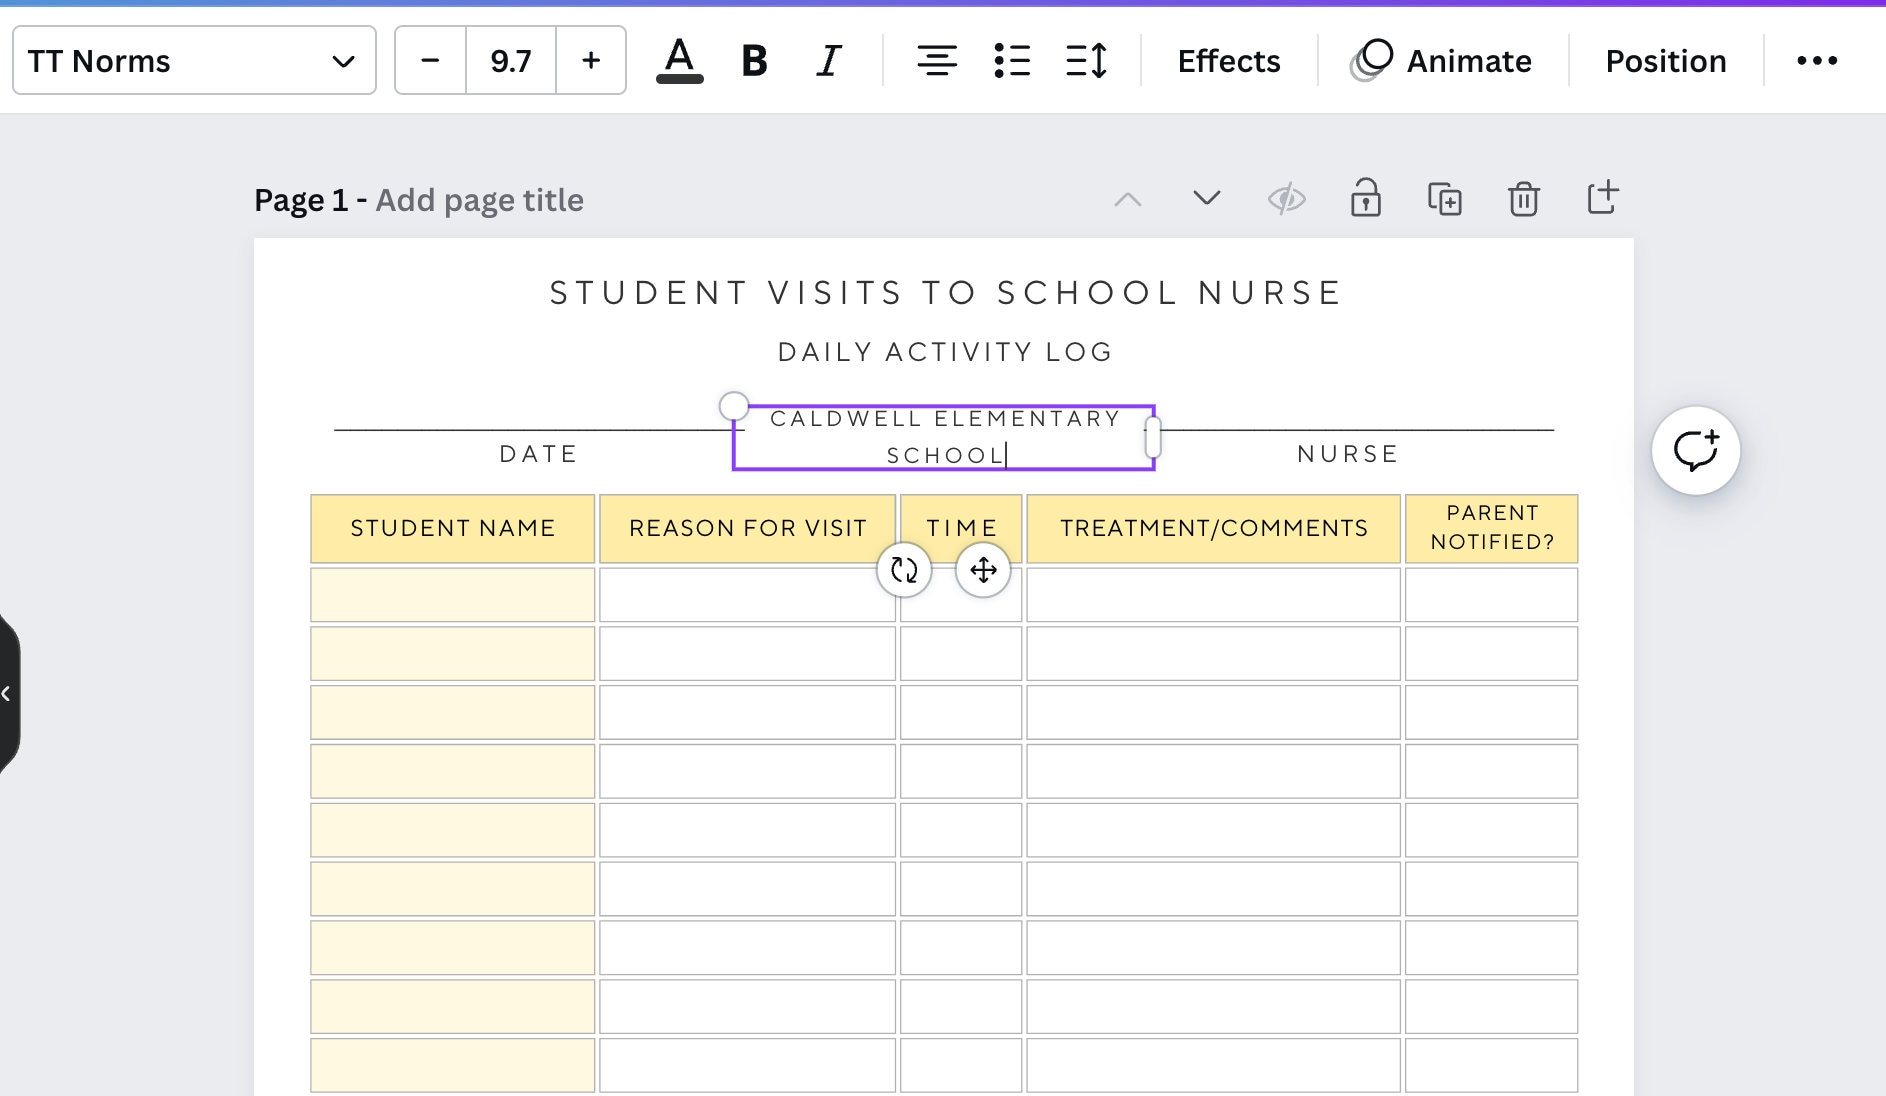Click the rotate handle on the table

point(903,570)
